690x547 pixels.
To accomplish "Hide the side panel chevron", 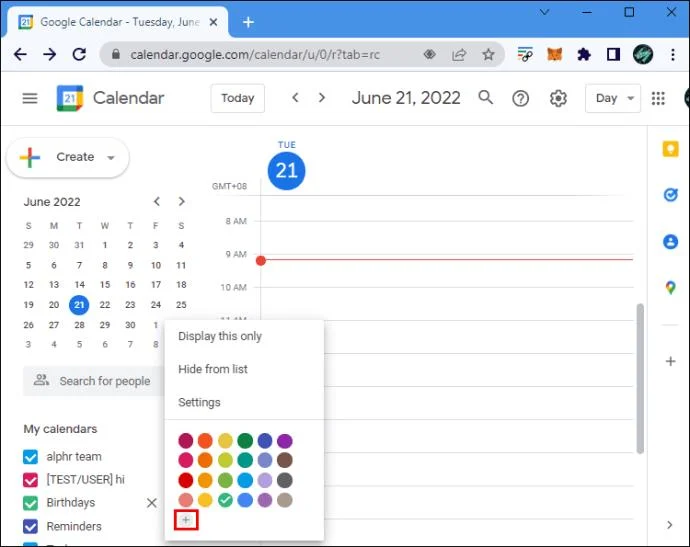I will point(669,525).
